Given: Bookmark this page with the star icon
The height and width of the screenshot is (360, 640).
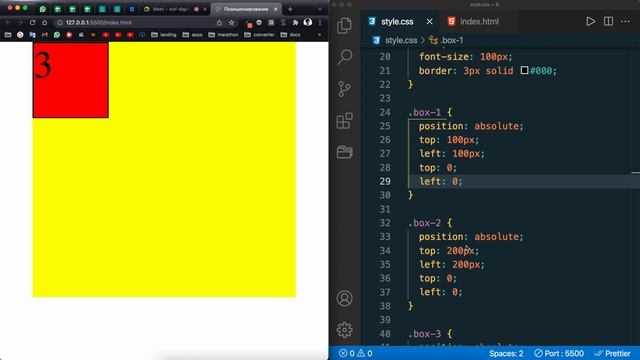Looking at the screenshot, I should coord(231,23).
